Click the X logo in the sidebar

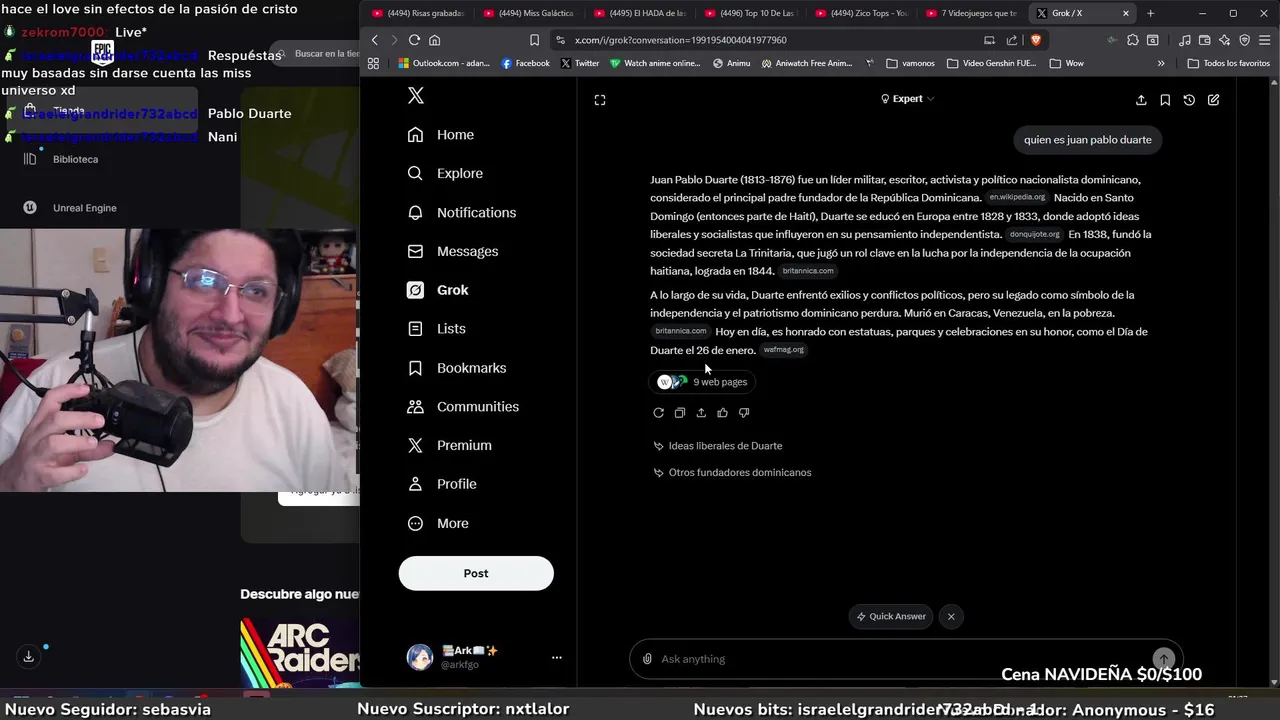[x=416, y=96]
